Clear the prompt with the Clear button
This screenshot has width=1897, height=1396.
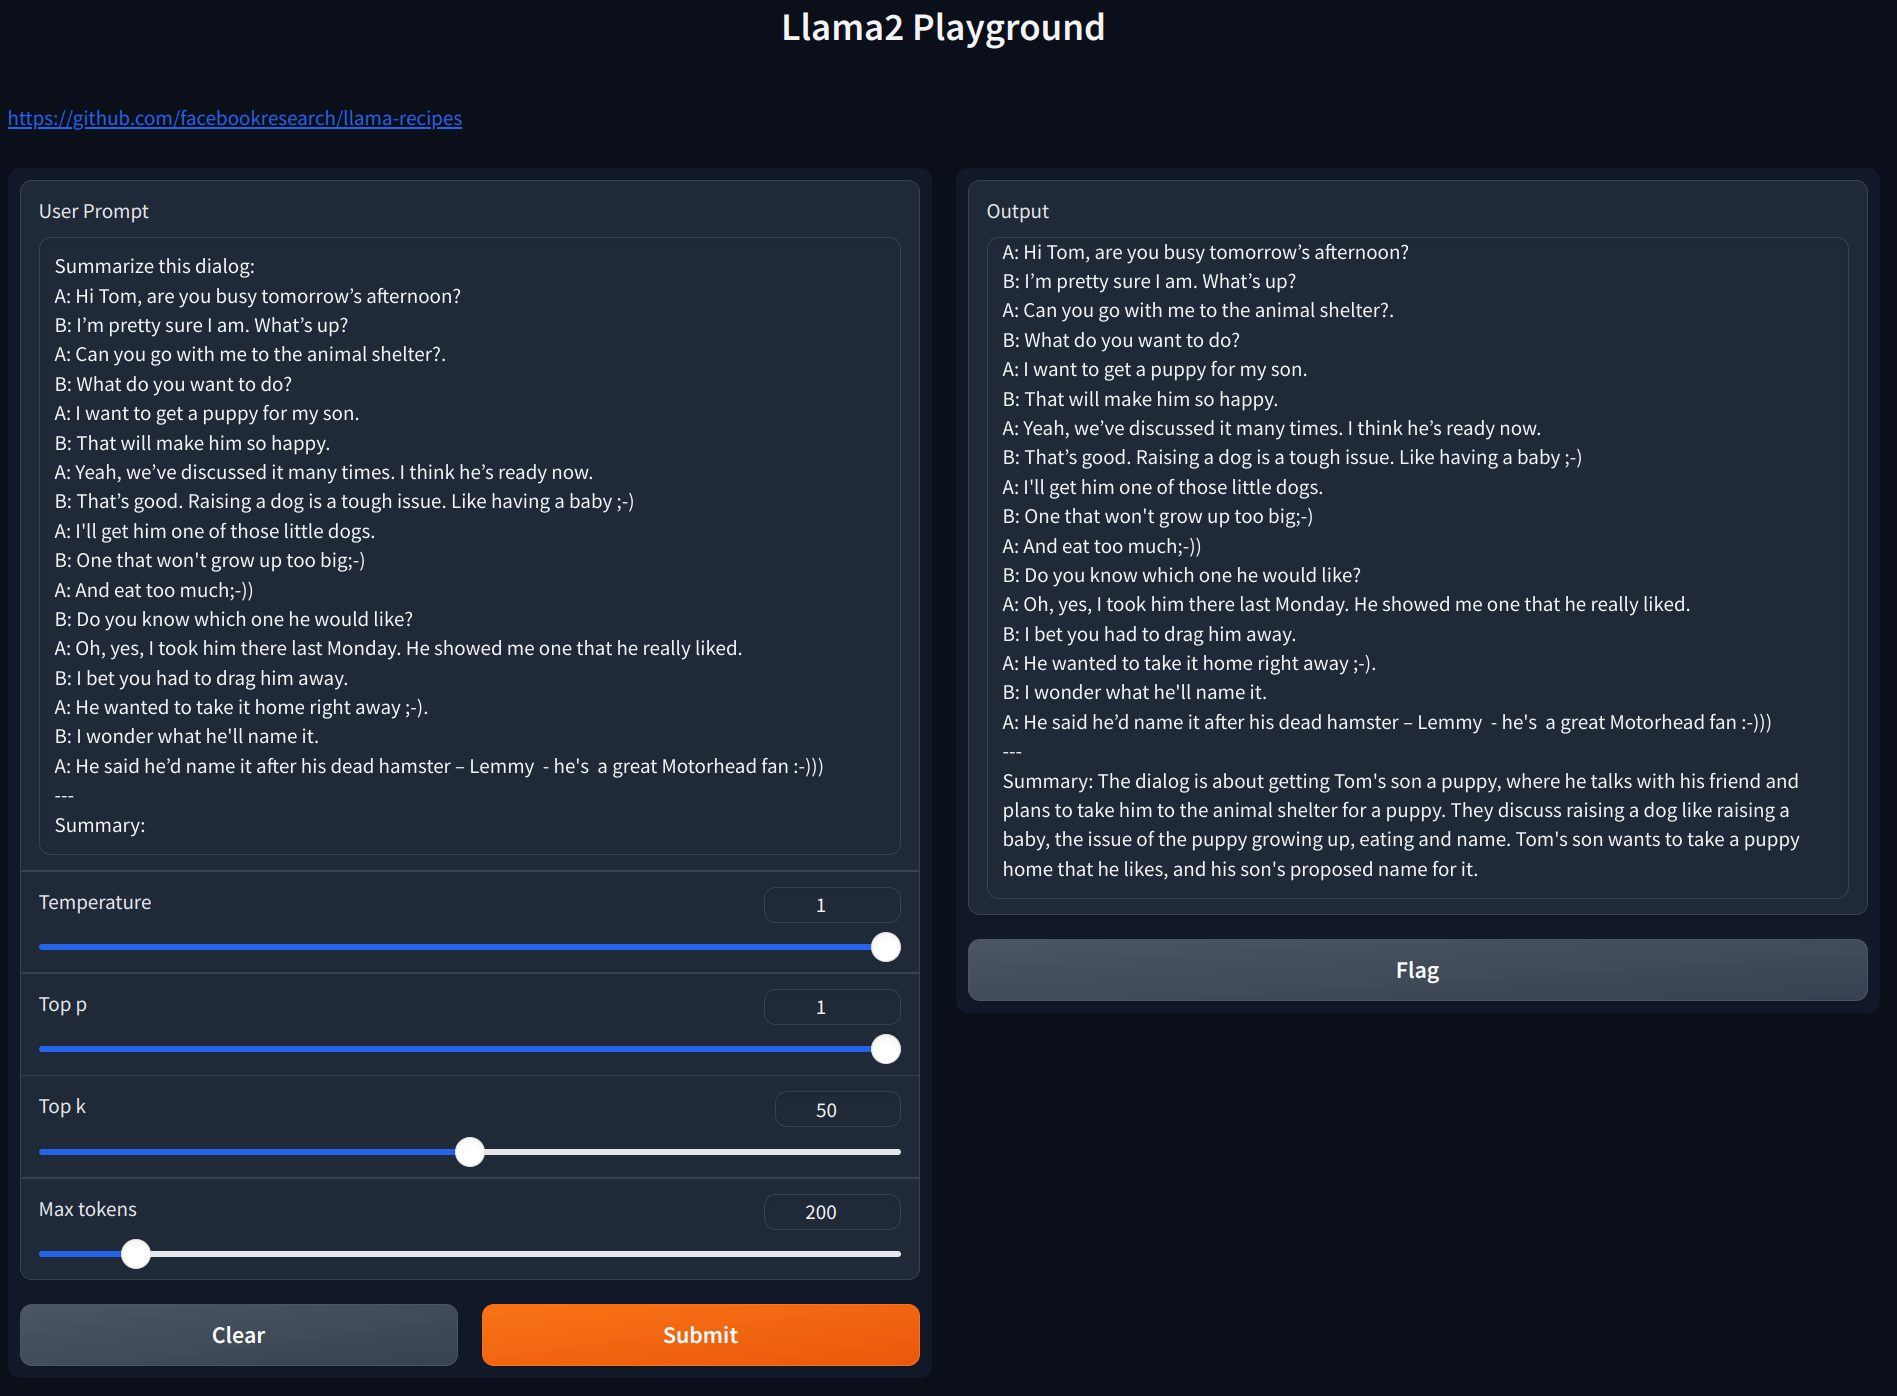point(239,1335)
